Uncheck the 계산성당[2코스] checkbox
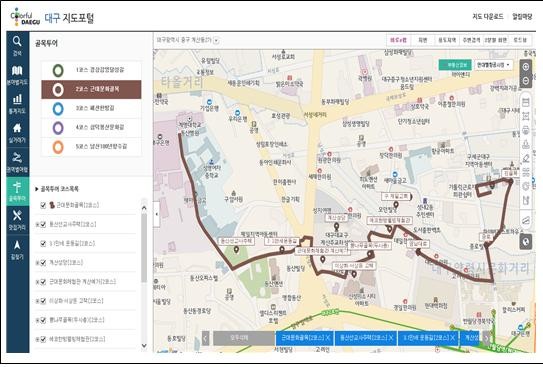 [43, 263]
